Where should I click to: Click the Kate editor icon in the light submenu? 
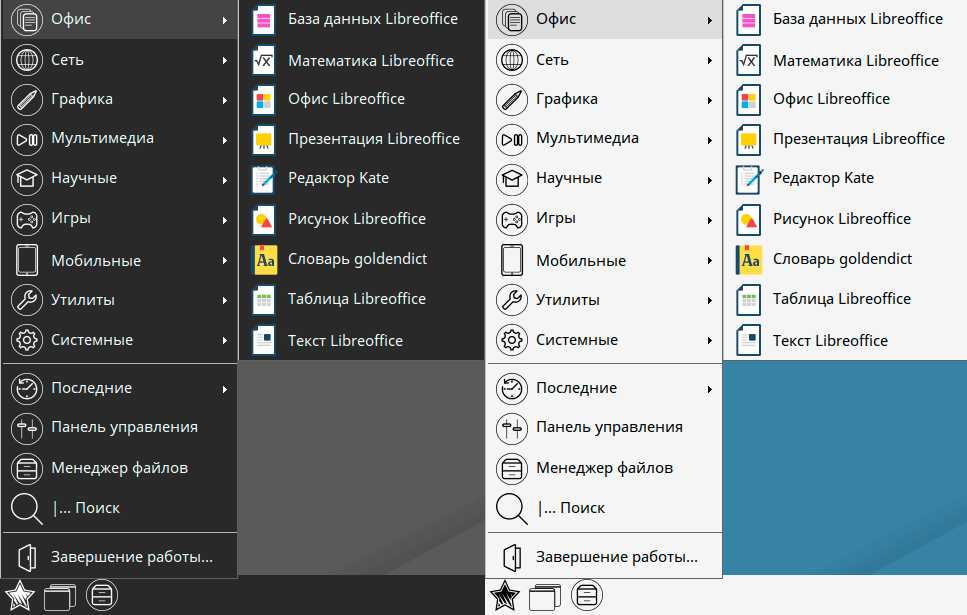748,179
